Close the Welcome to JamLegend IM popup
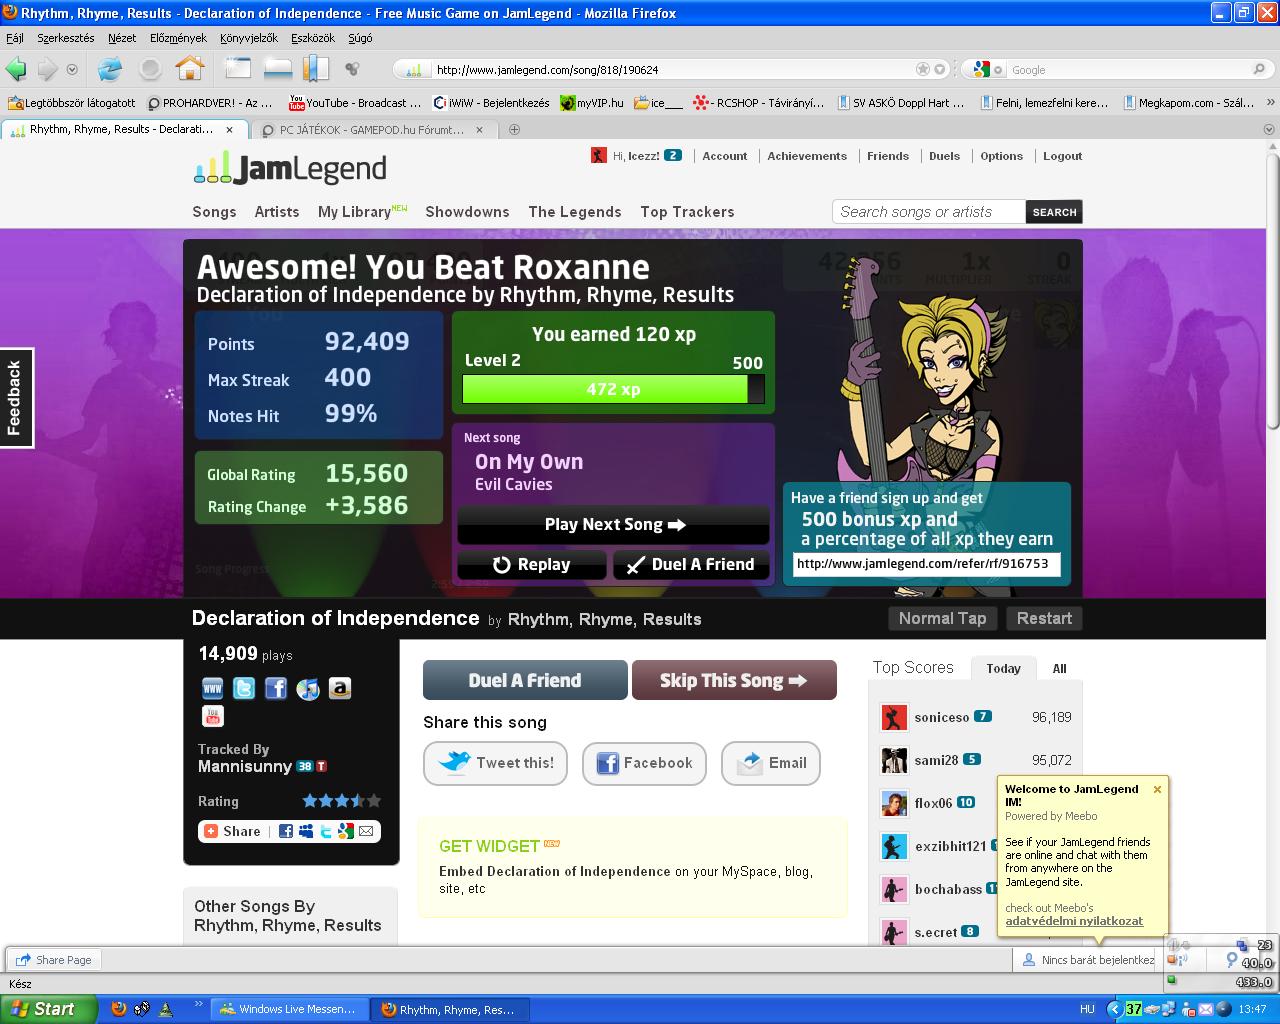 [x=1157, y=789]
